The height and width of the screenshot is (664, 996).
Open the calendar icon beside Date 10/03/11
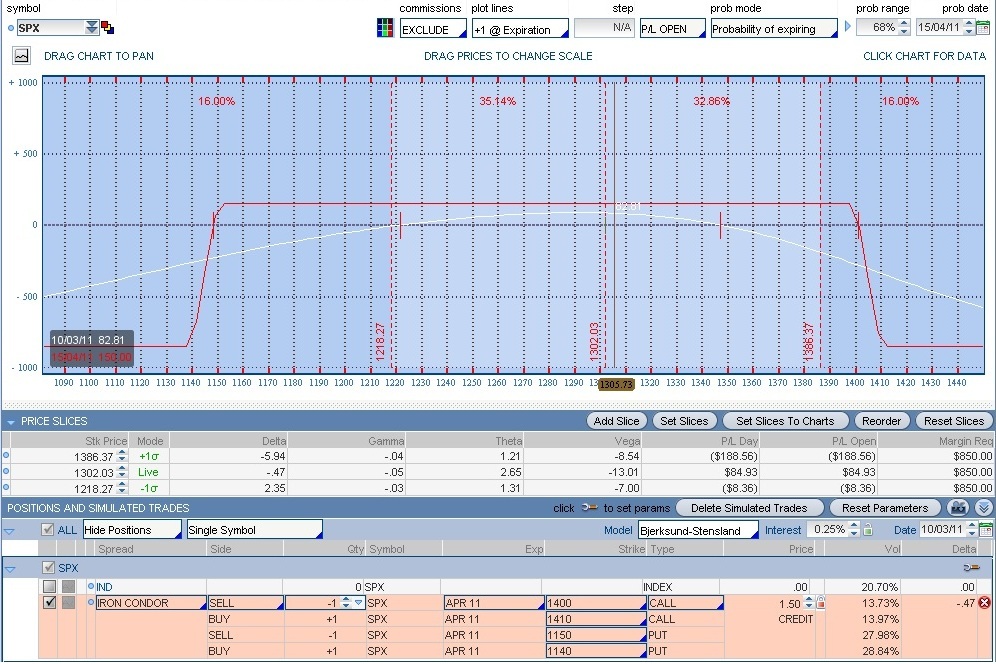pyautogui.click(x=985, y=530)
